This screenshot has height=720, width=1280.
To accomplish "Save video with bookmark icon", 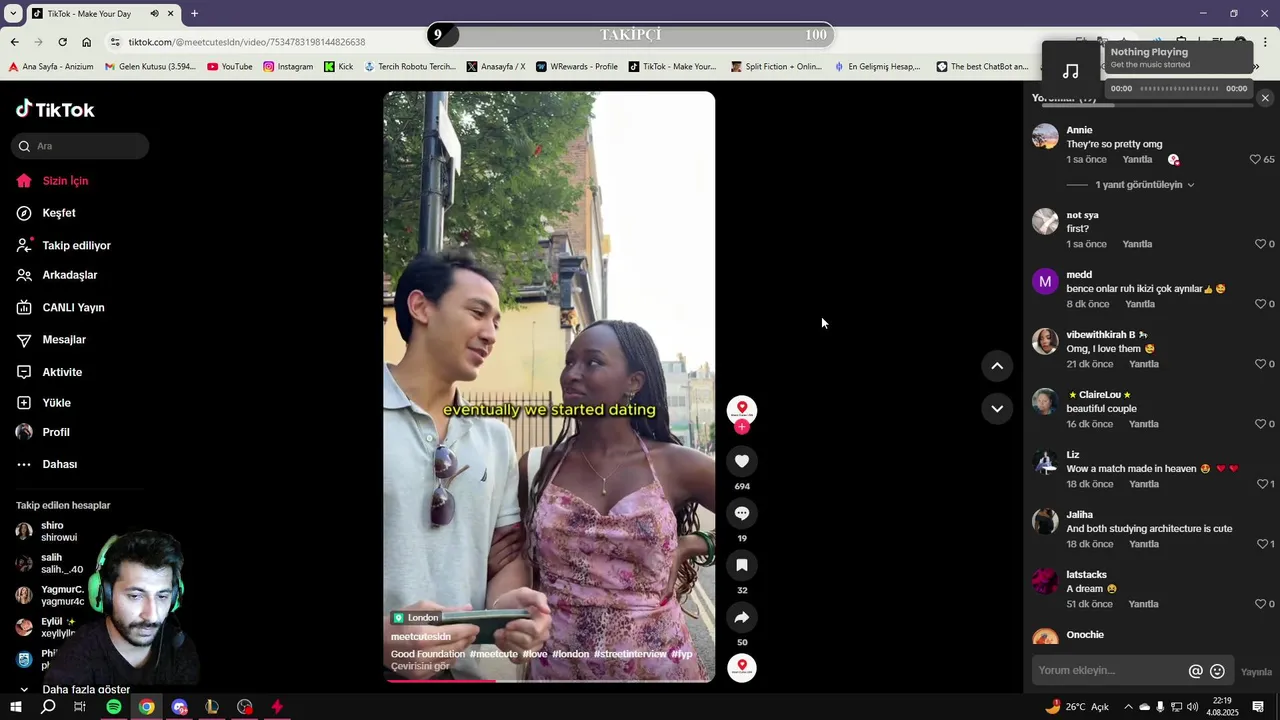I will [742, 565].
